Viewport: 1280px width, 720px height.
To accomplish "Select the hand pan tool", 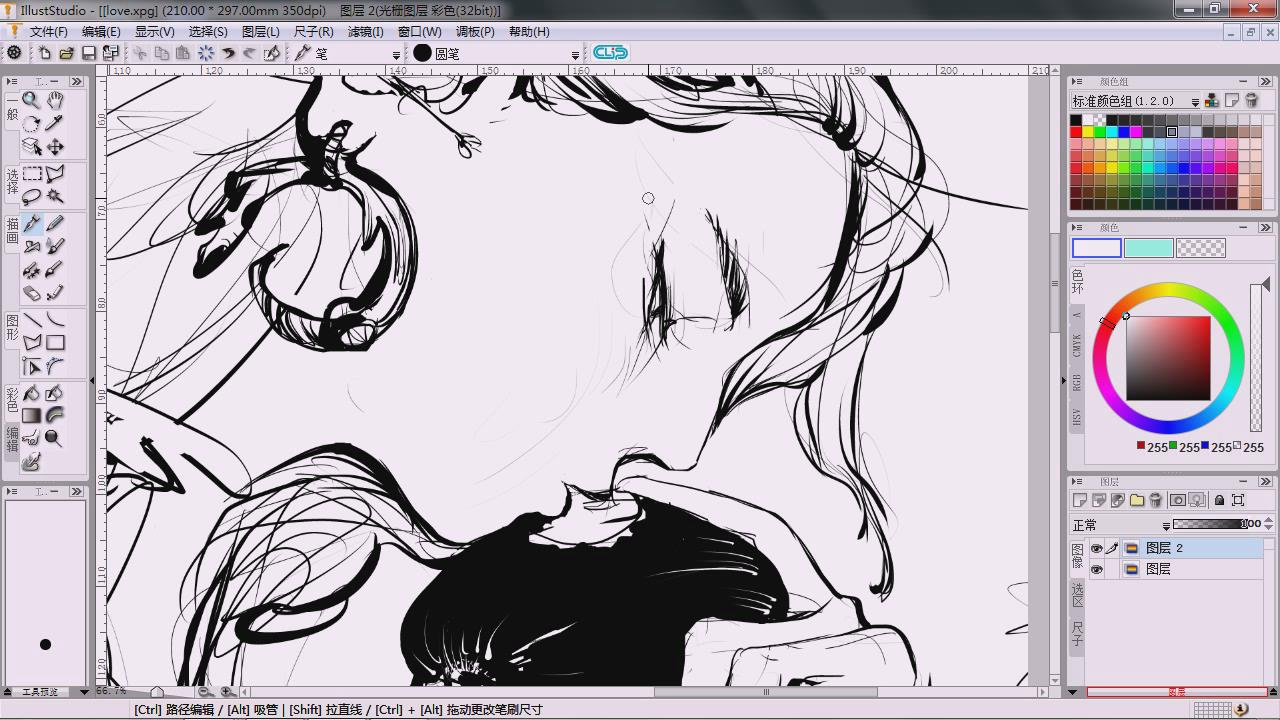I will pyautogui.click(x=55, y=100).
